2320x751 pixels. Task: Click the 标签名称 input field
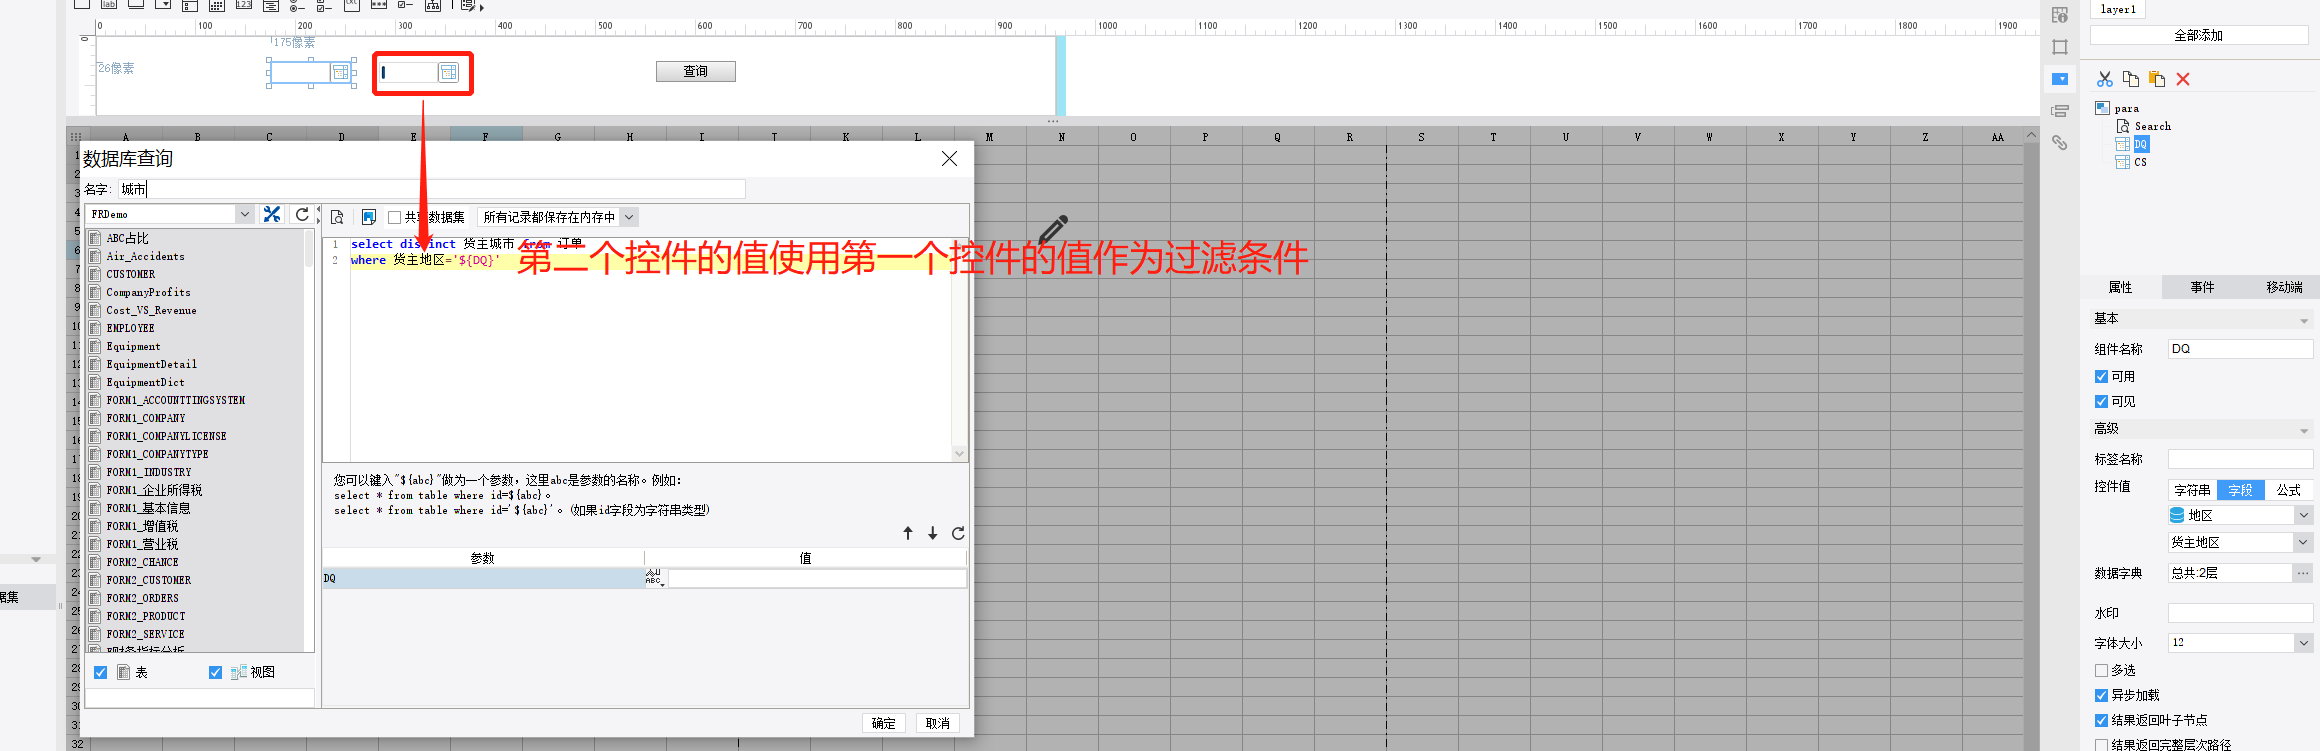[2241, 459]
